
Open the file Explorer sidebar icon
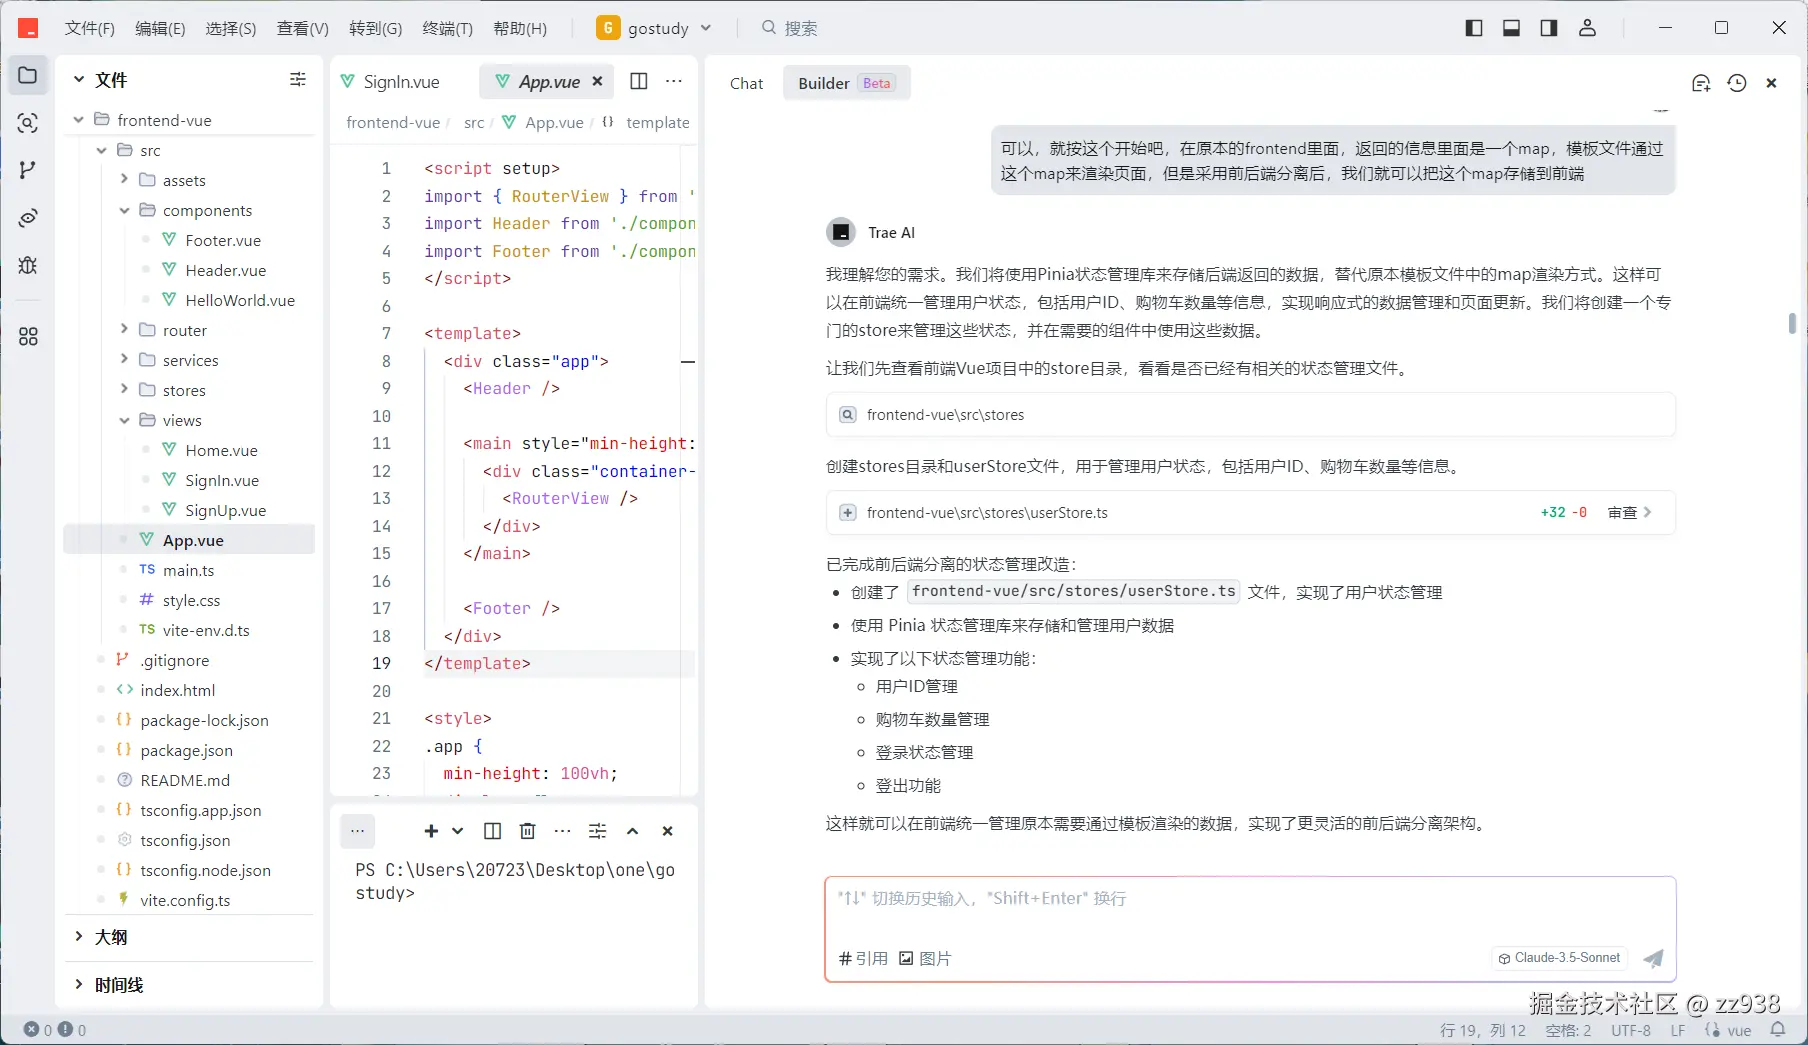click(28, 76)
